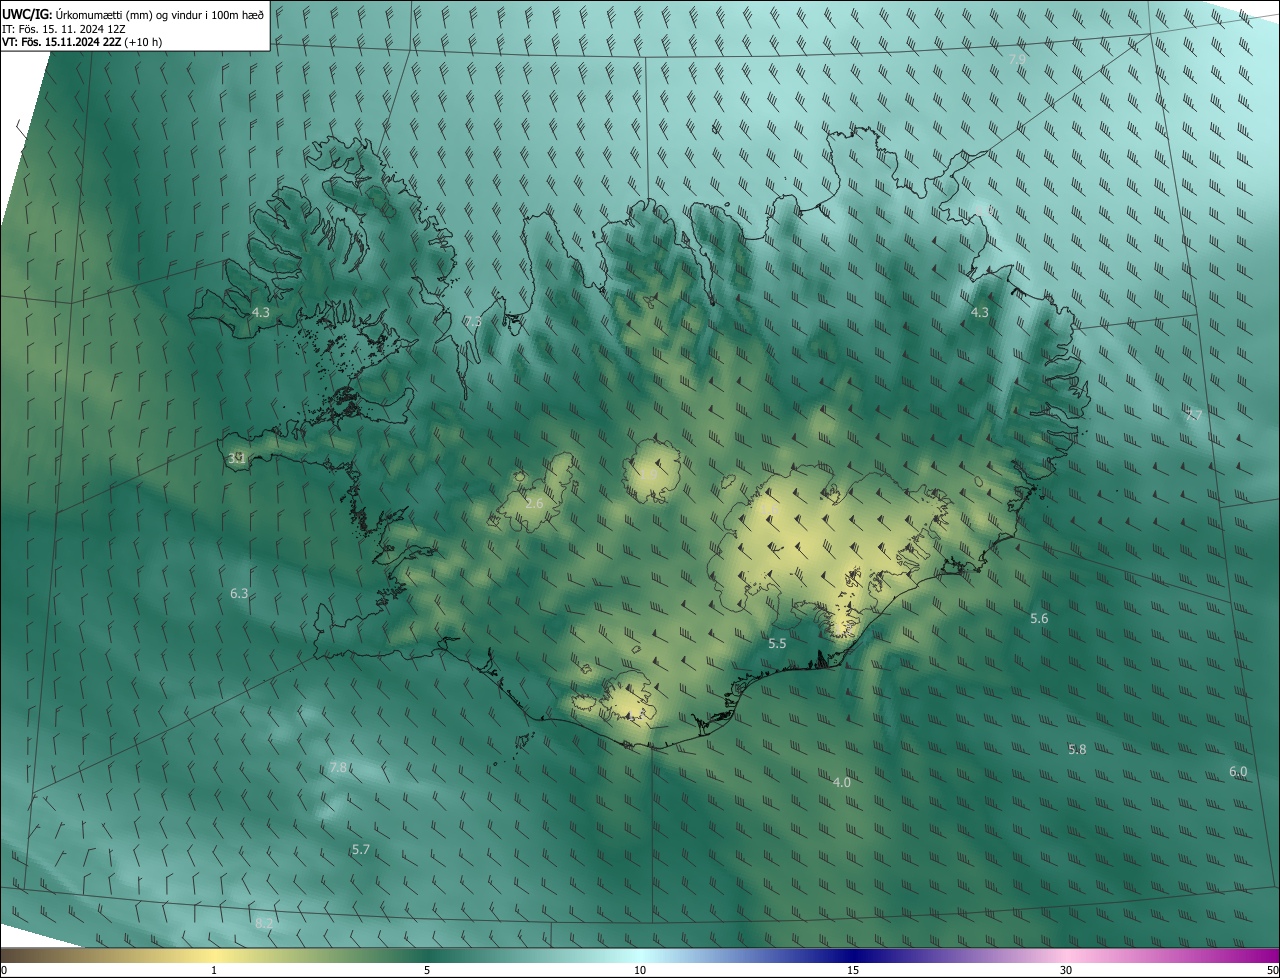This screenshot has width=1280, height=978.
Task: Click the 5 tick on the colour scale
Action: [427, 971]
